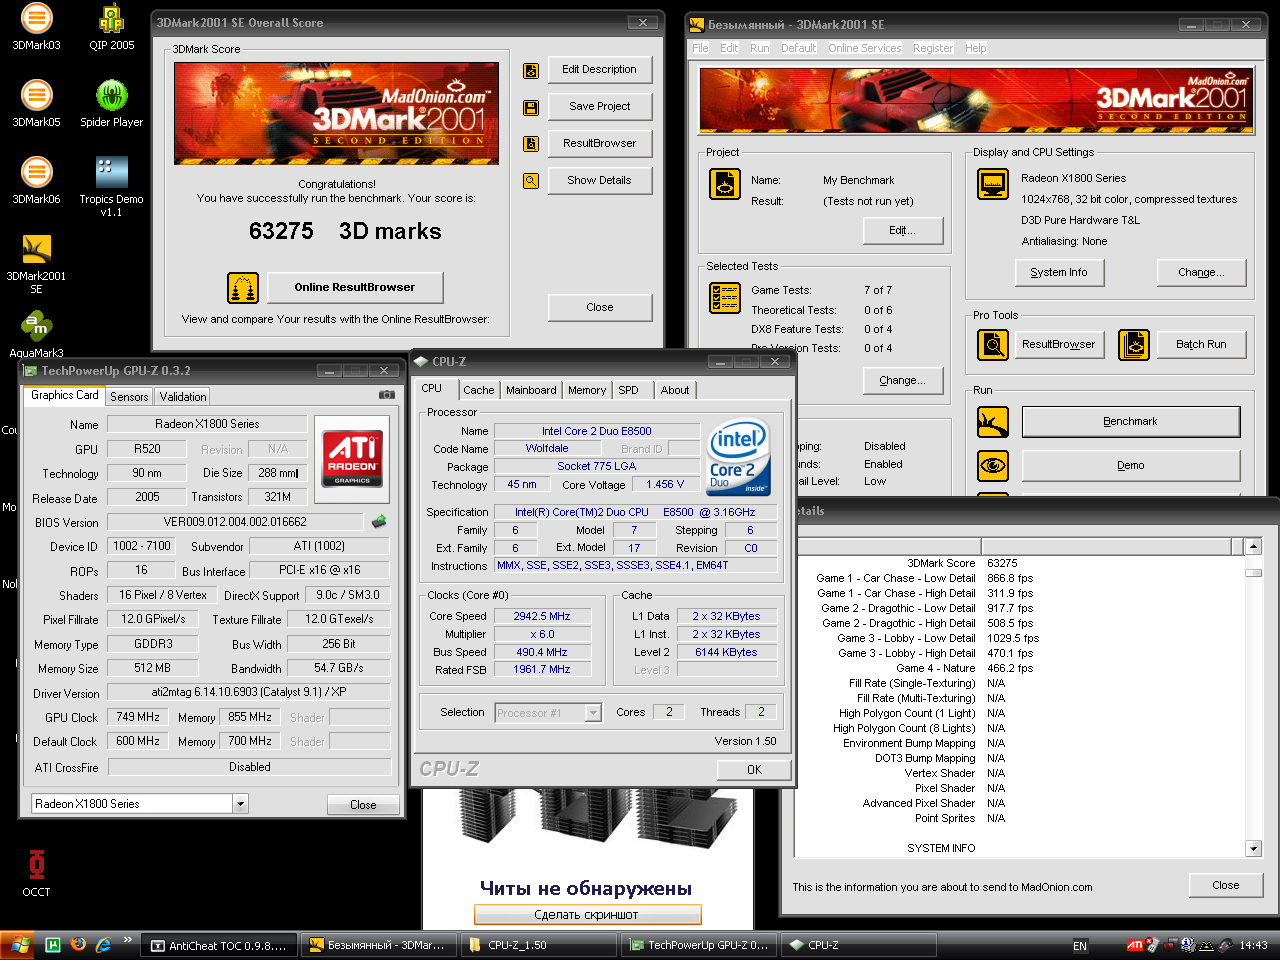The width and height of the screenshot is (1280, 960).
Task: Click the Display and CPU Settings monitor icon
Action: (x=993, y=184)
